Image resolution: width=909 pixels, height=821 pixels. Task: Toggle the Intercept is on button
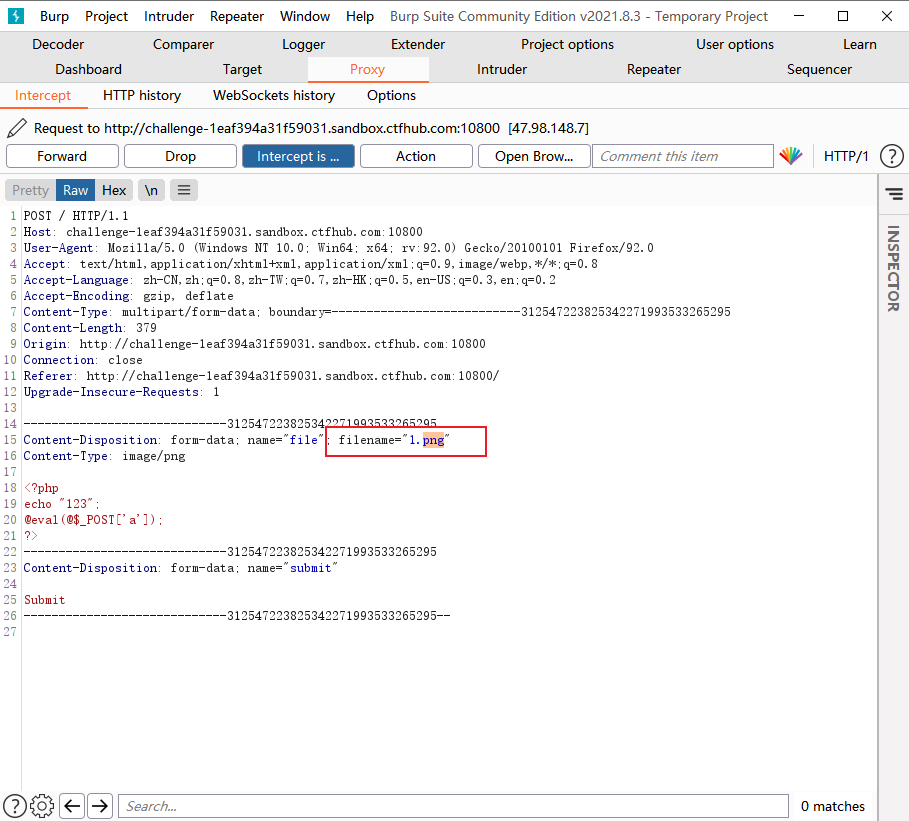pyautogui.click(x=298, y=156)
